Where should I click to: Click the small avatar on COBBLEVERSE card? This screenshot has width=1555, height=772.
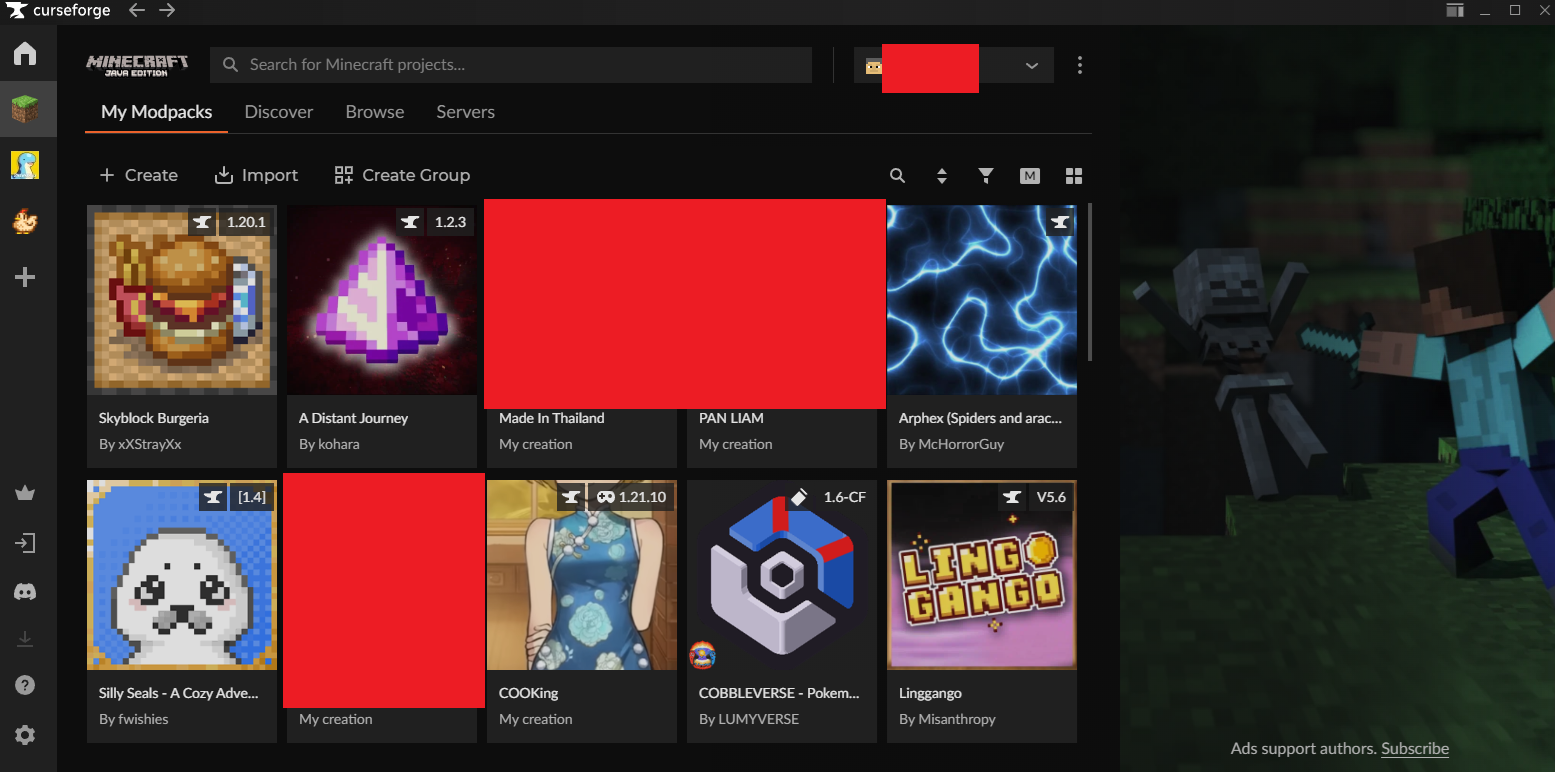point(702,655)
